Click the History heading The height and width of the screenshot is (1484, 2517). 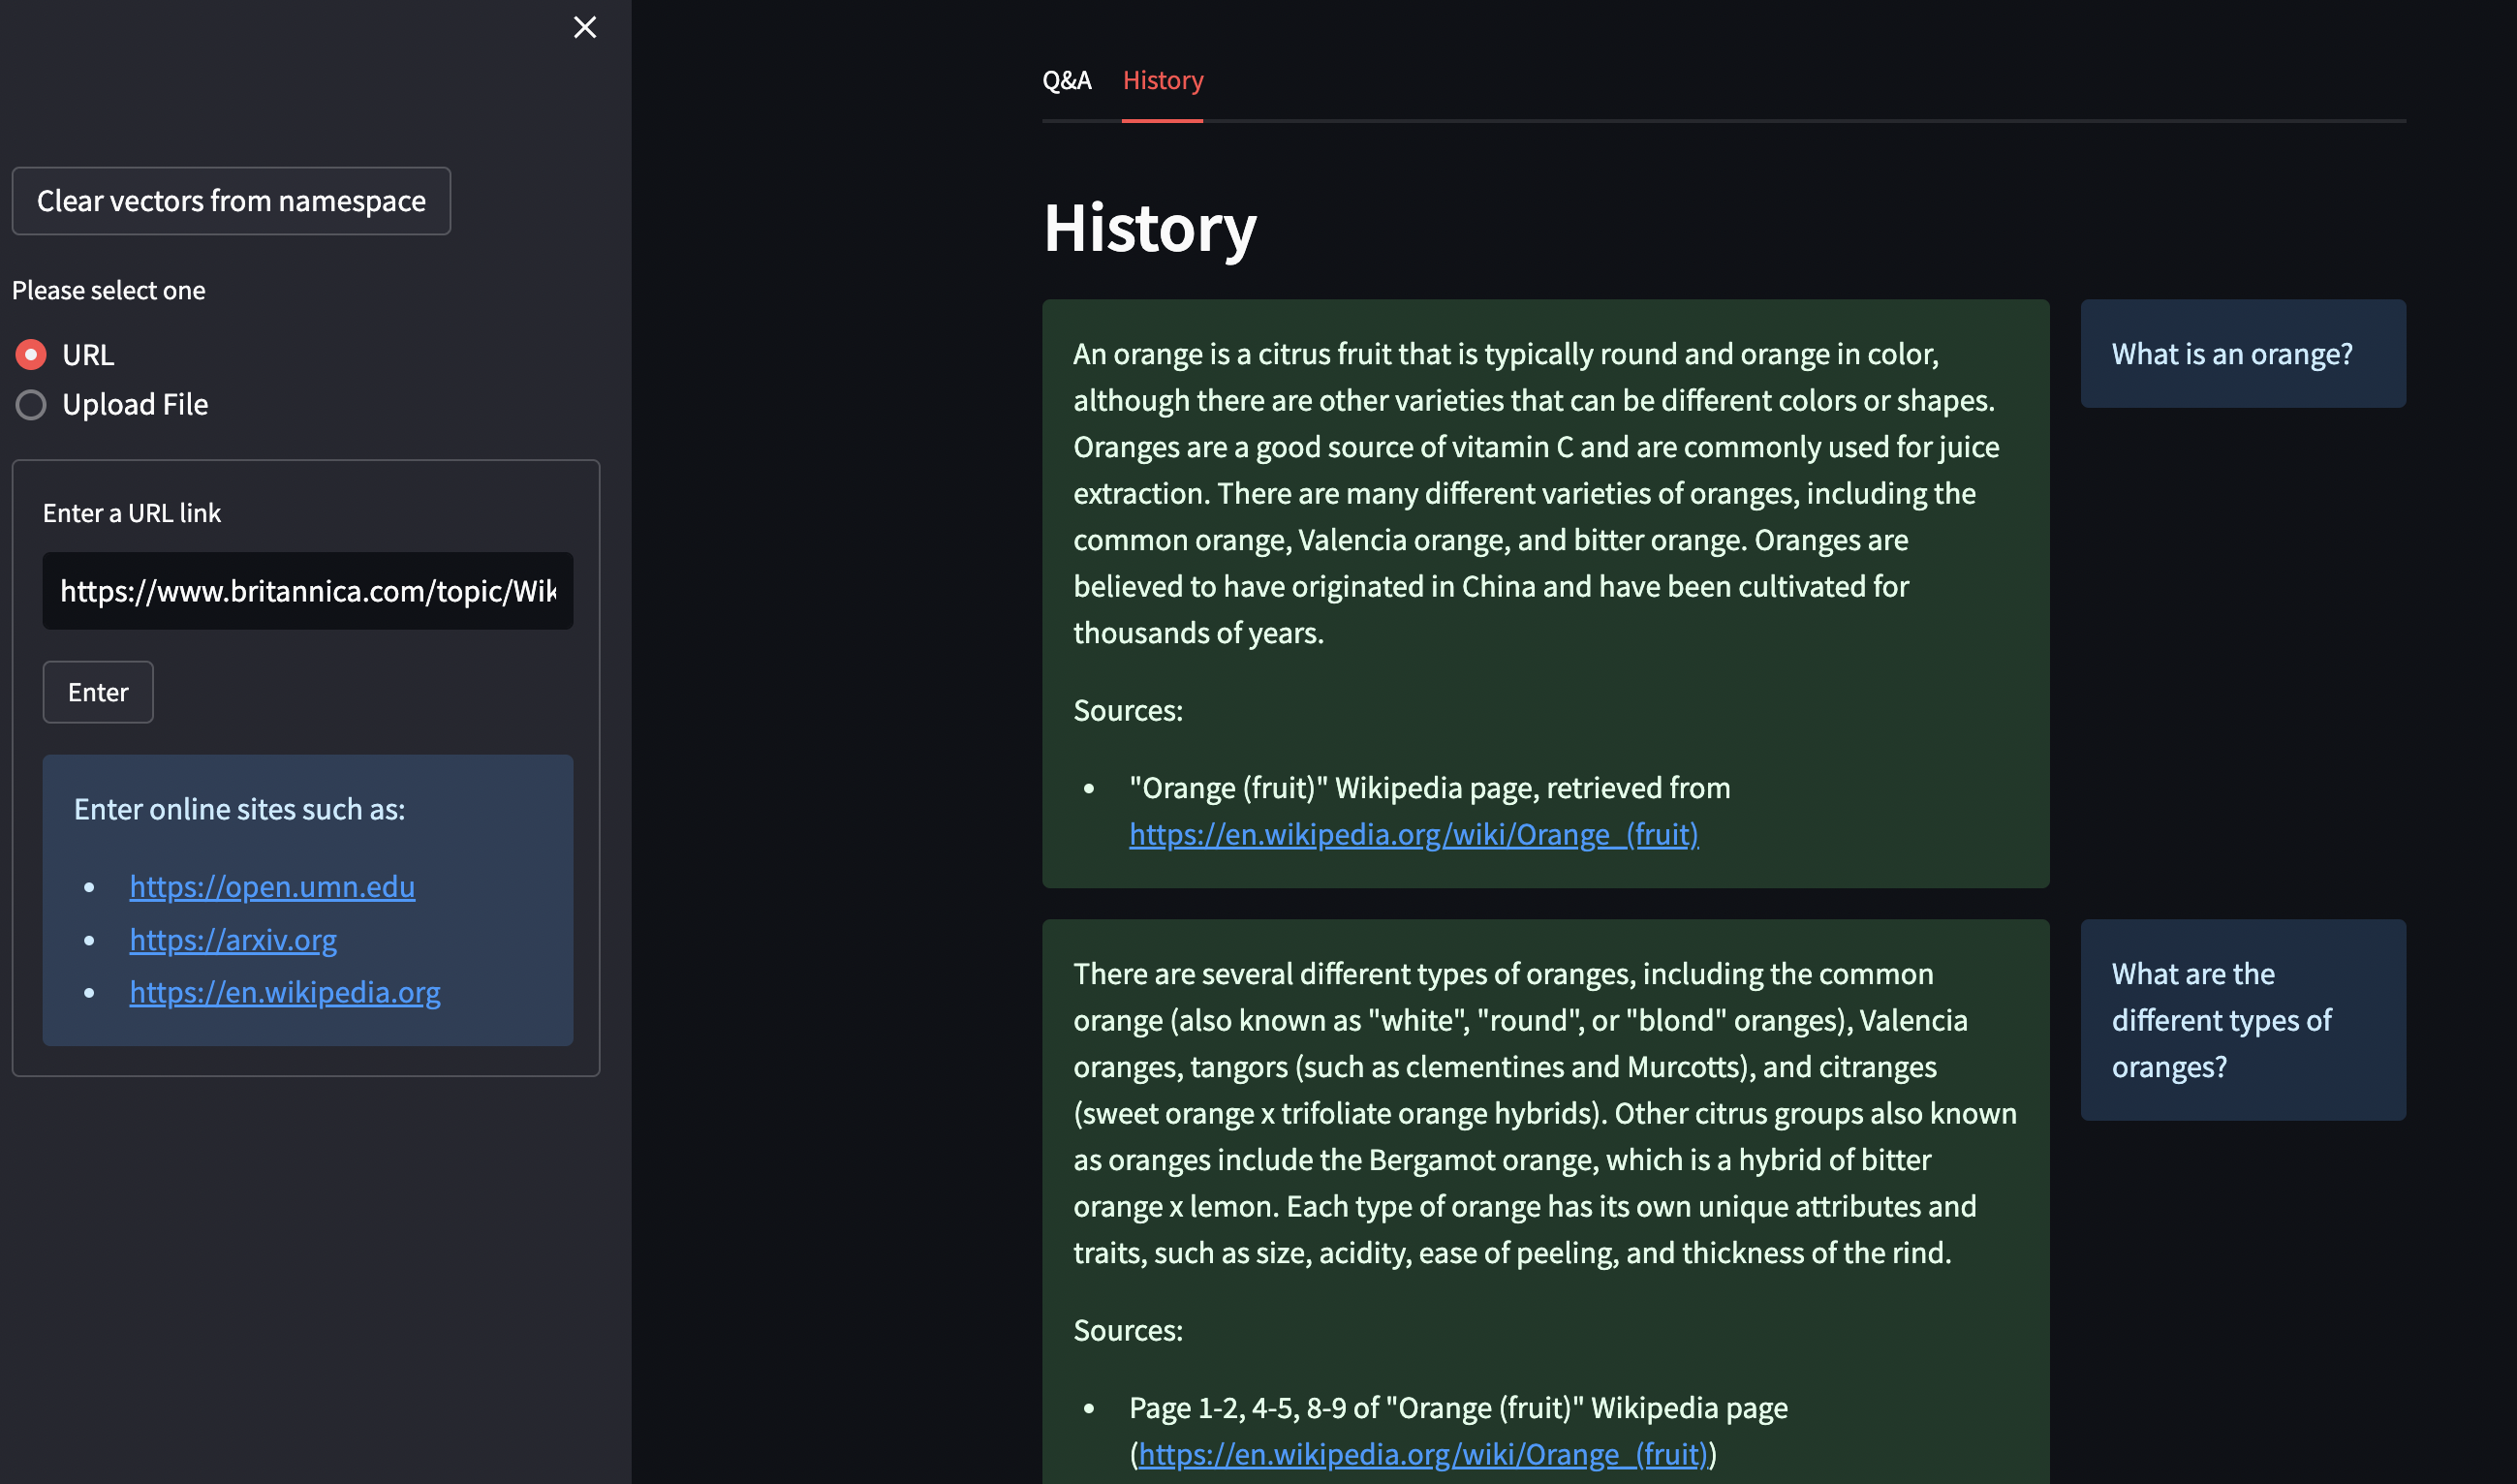pyautogui.click(x=1149, y=228)
